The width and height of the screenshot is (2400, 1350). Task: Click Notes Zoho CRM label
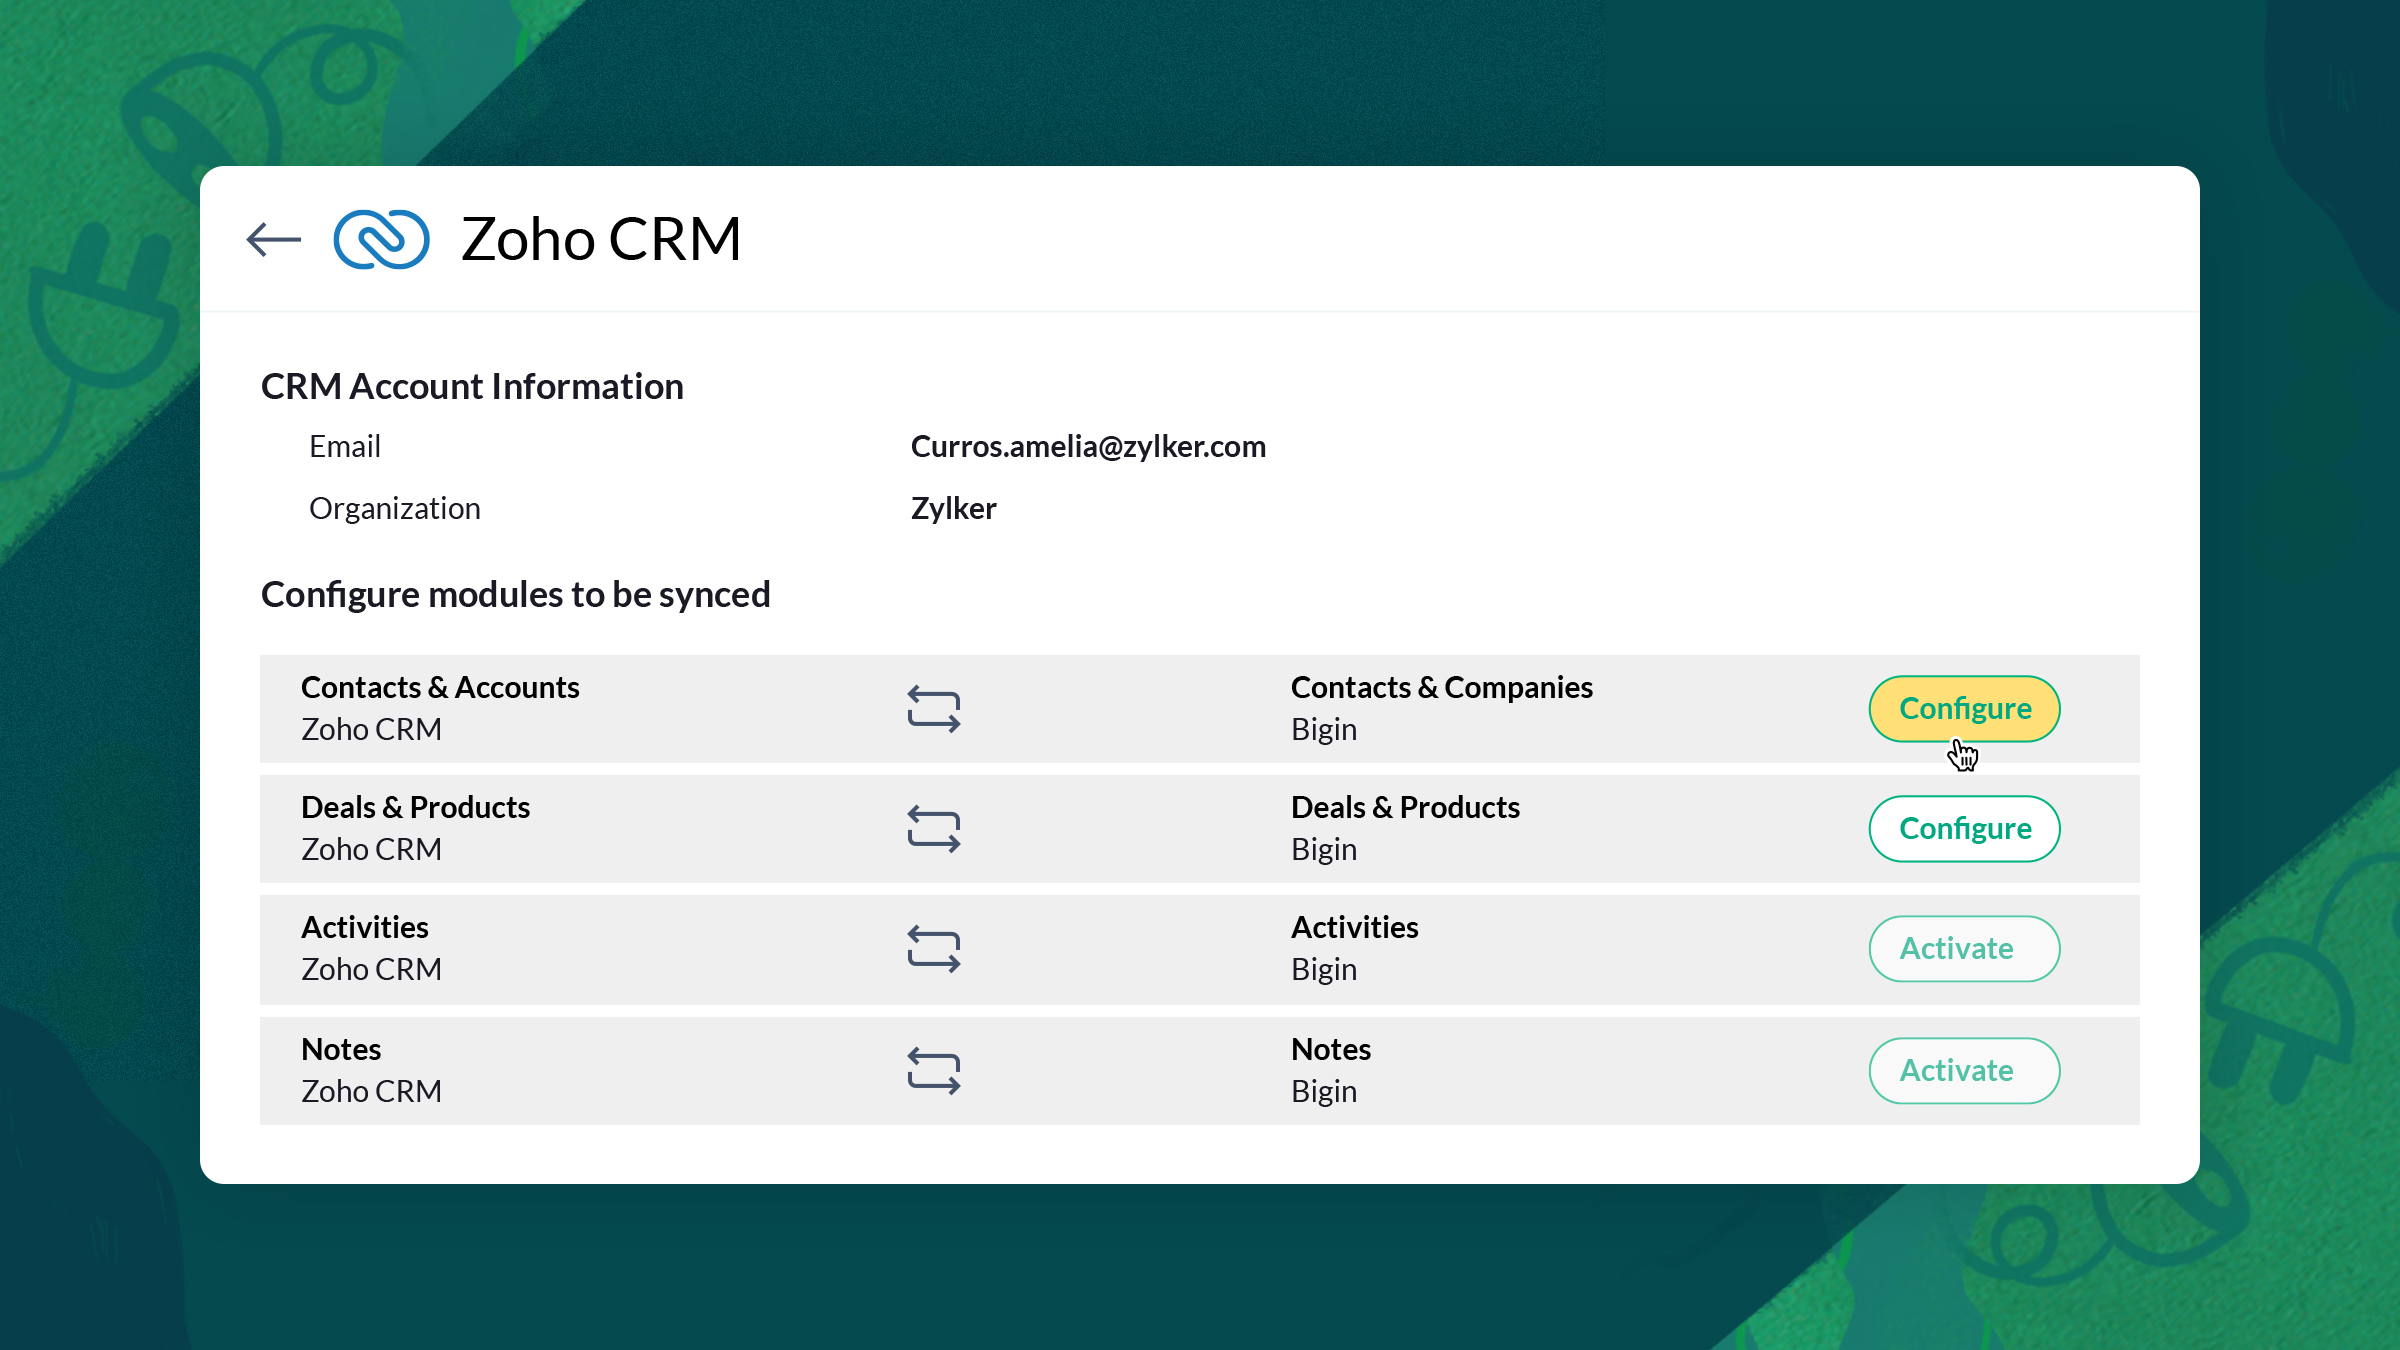pyautogui.click(x=371, y=1071)
